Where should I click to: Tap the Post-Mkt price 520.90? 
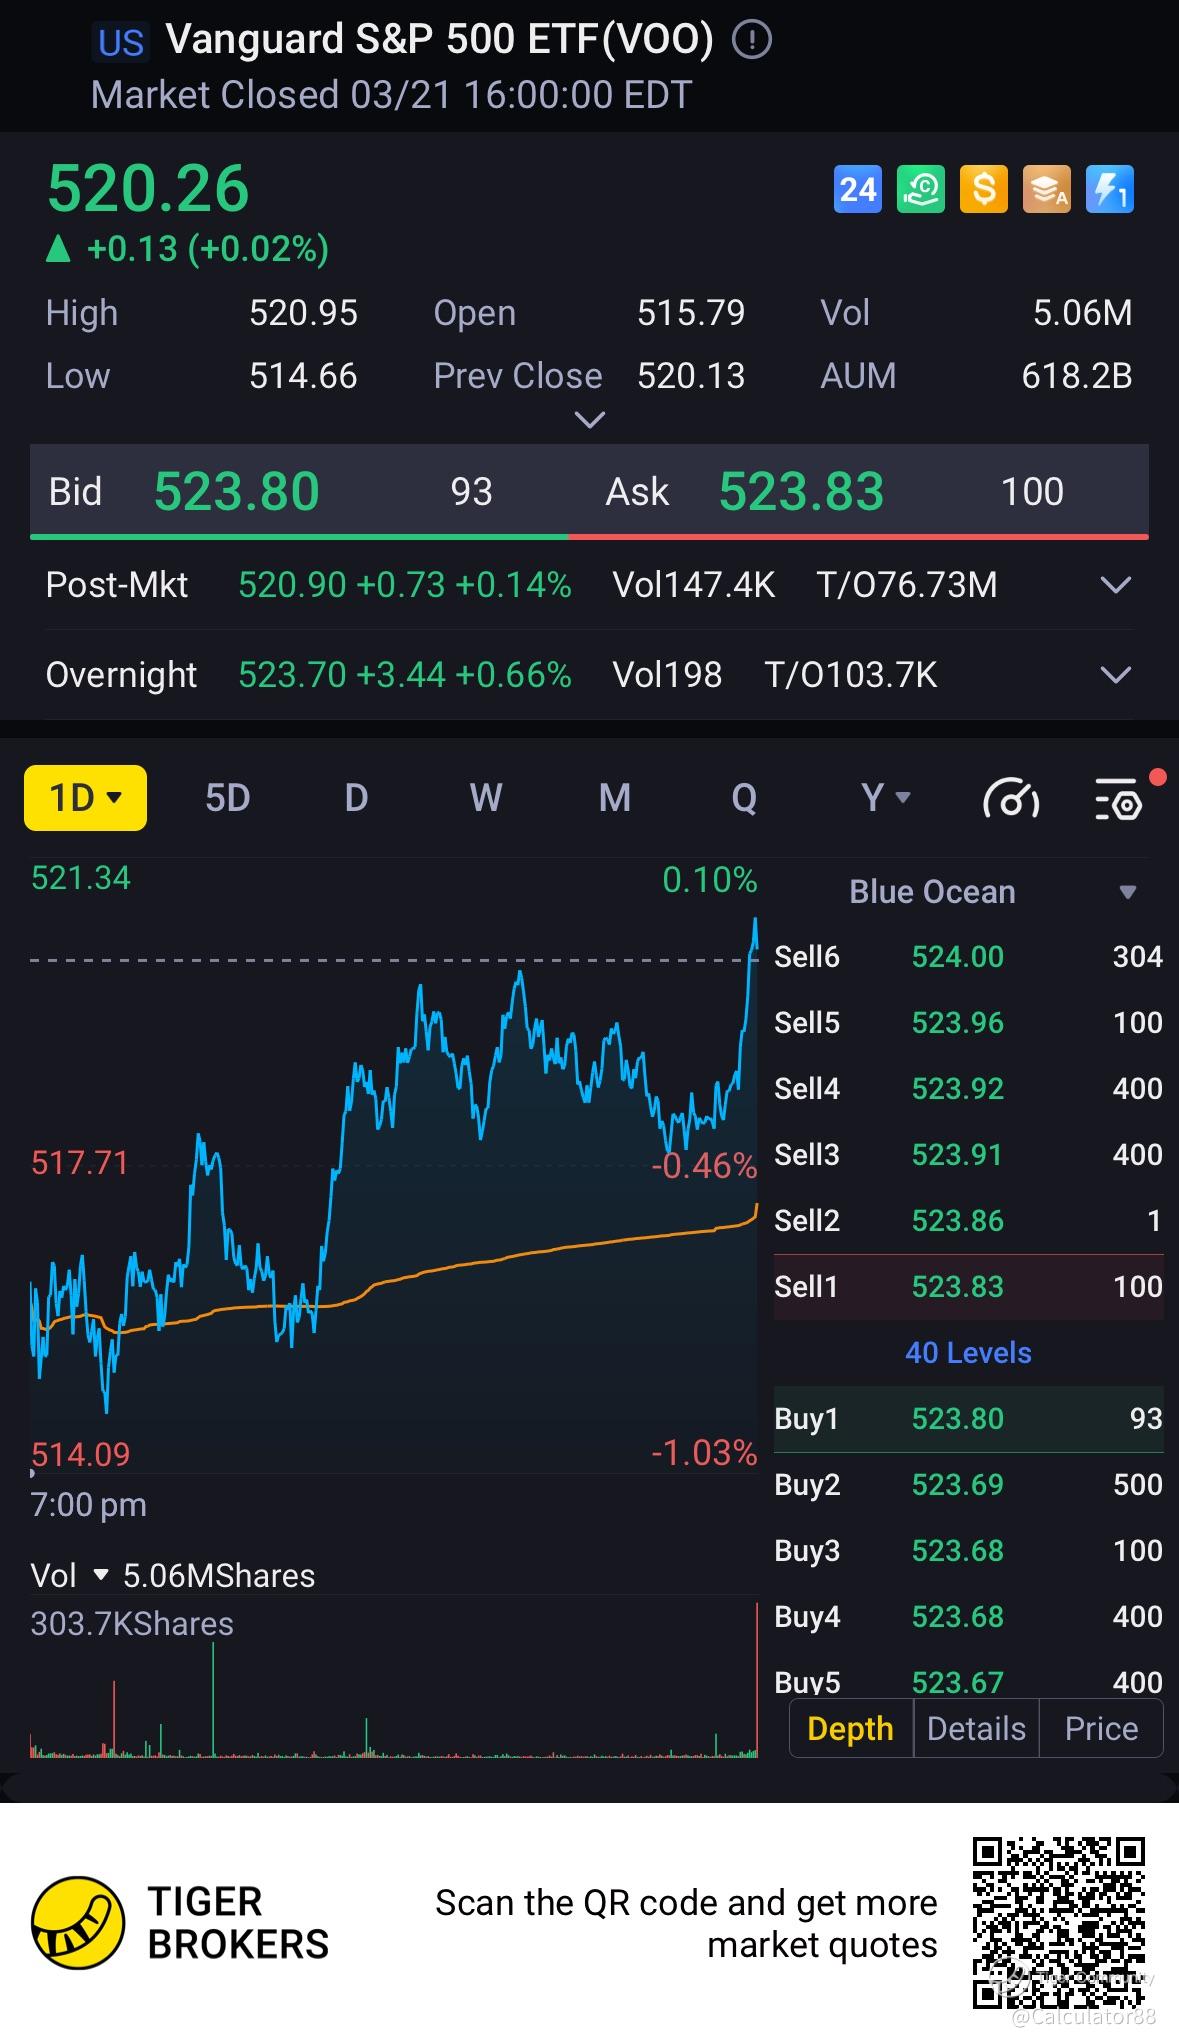tap(292, 585)
